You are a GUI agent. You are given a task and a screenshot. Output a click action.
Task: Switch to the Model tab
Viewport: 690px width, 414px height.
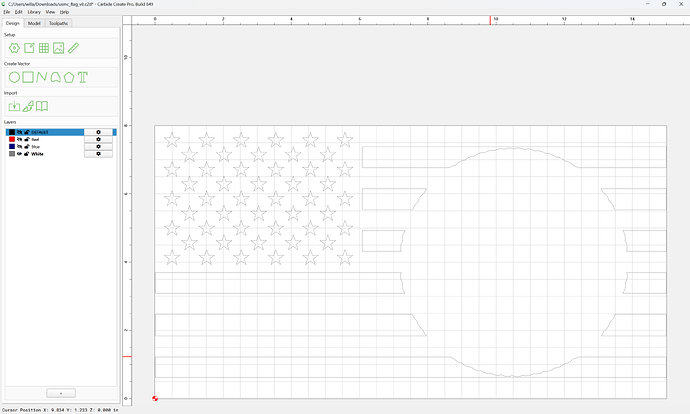point(34,23)
